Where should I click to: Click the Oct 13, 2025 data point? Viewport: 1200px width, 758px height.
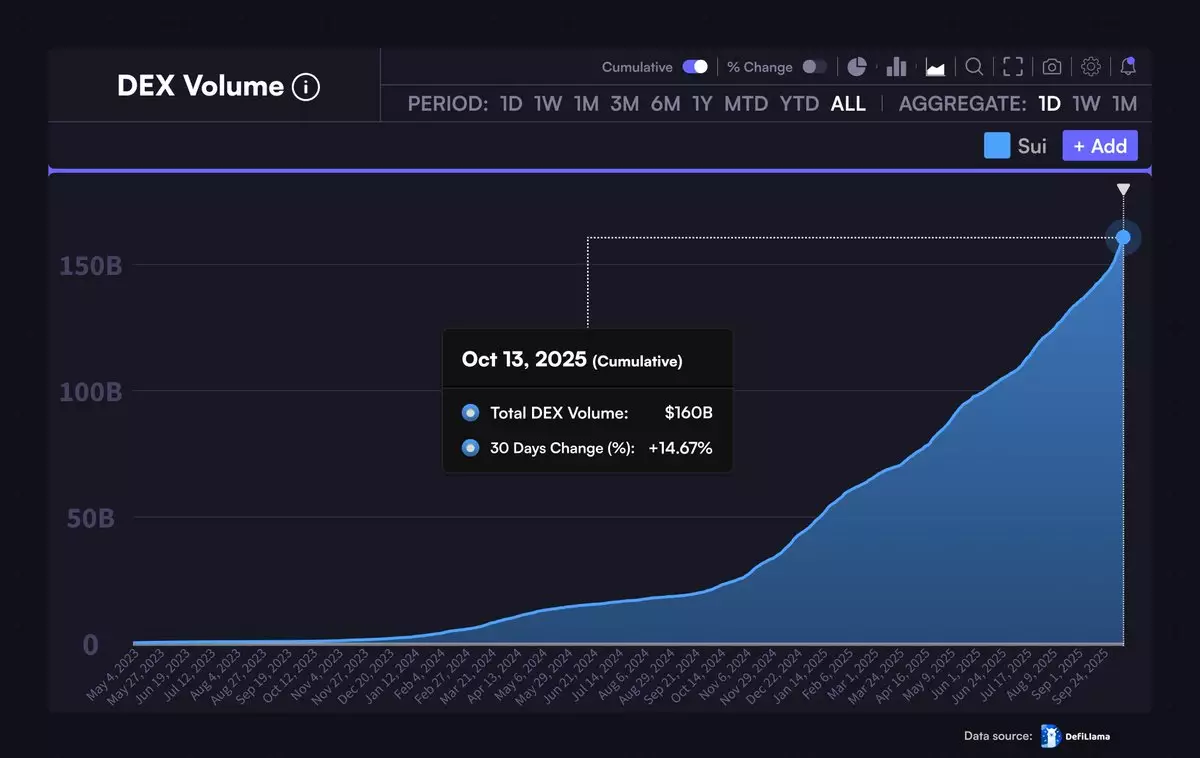pos(1123,237)
